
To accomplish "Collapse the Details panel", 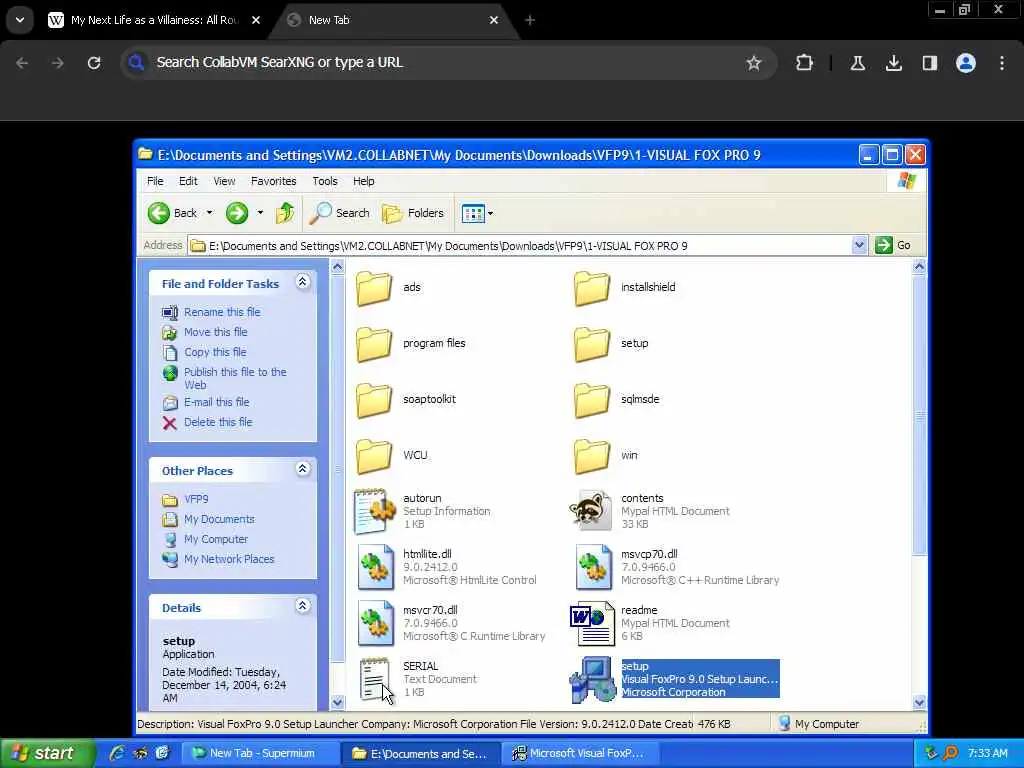I will [x=302, y=605].
